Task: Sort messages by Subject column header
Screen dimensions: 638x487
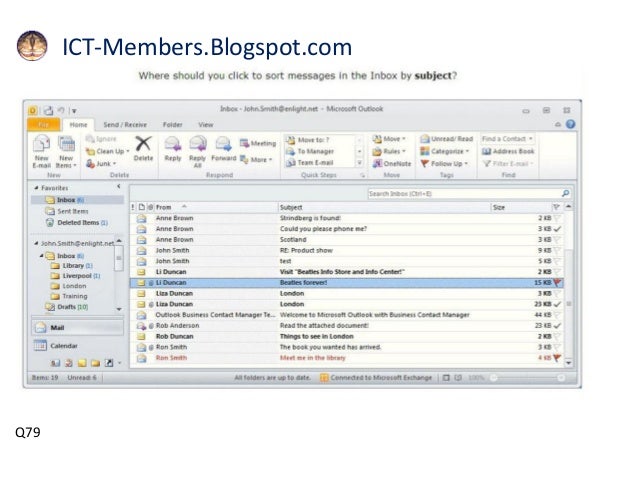Action: [384, 207]
